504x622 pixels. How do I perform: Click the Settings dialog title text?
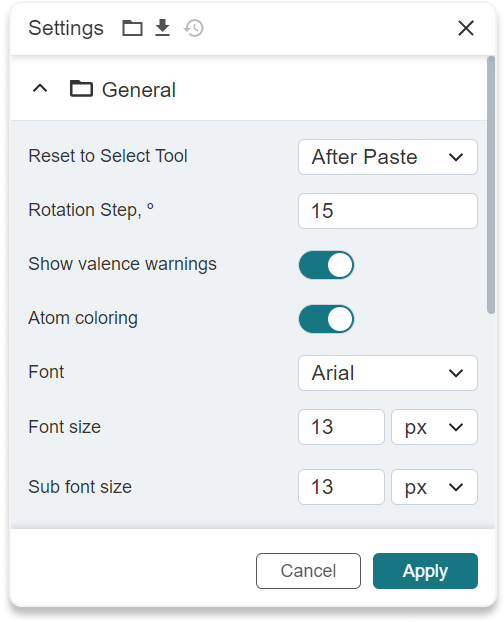(x=66, y=29)
